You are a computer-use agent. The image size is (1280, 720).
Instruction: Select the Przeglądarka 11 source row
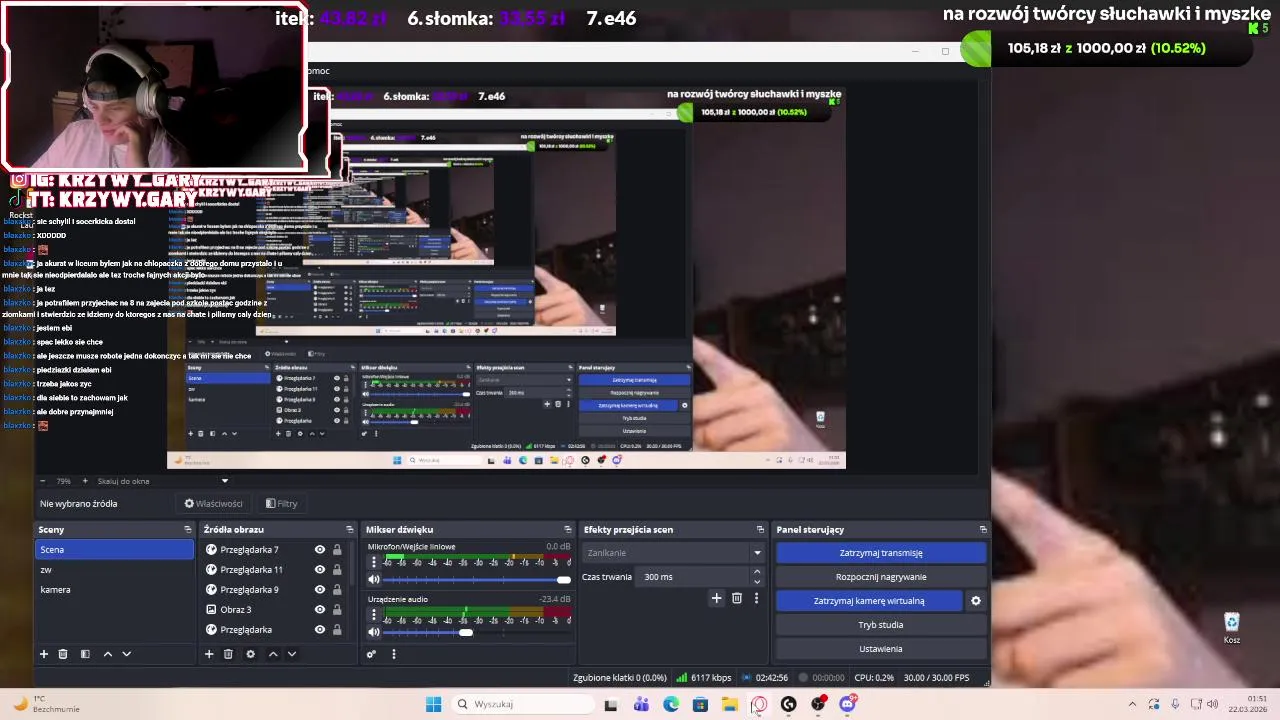[x=277, y=570]
